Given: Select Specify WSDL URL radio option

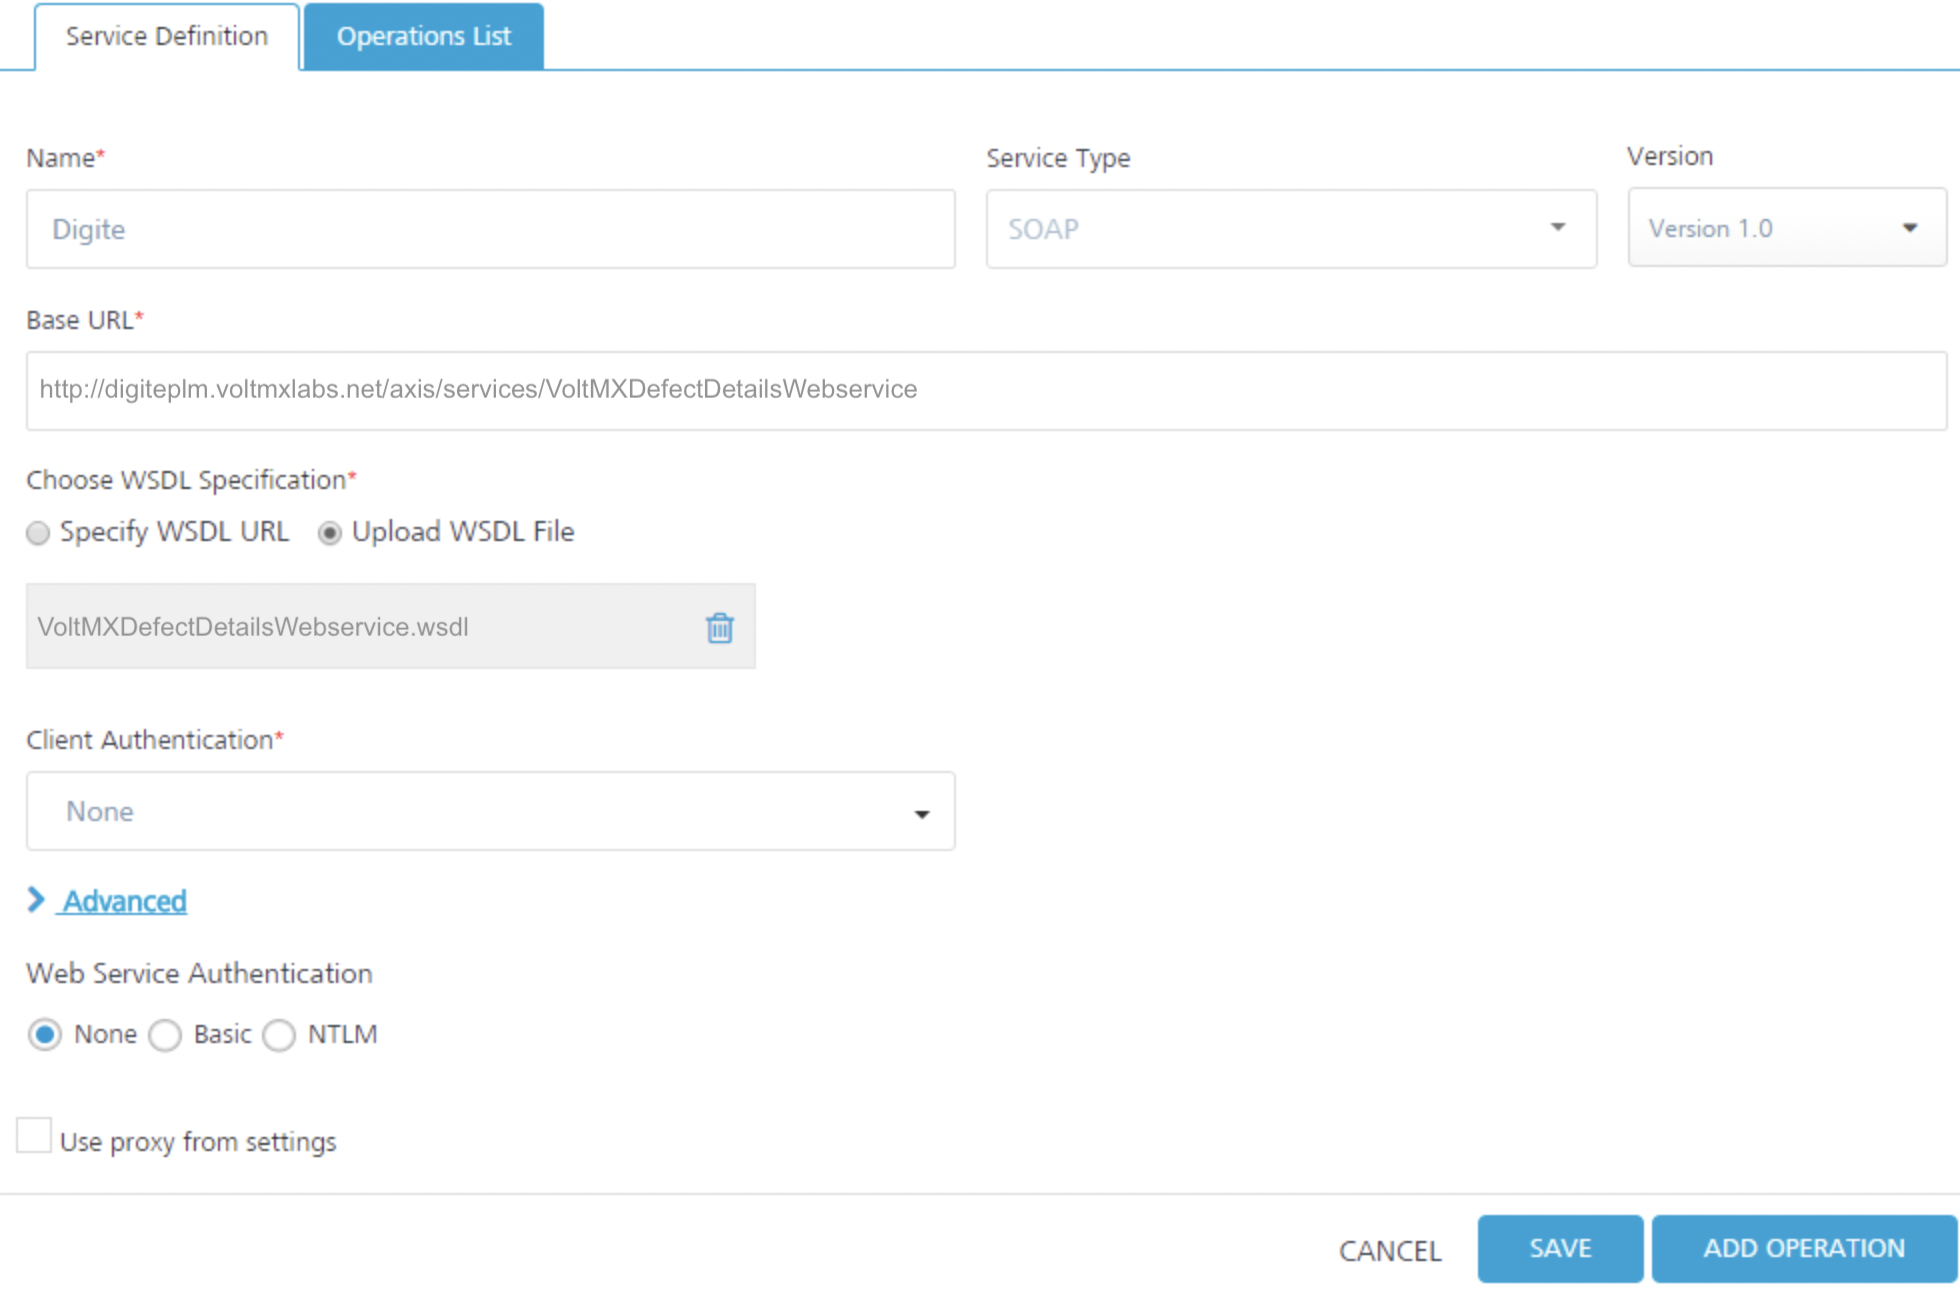Looking at the screenshot, I should (38, 533).
